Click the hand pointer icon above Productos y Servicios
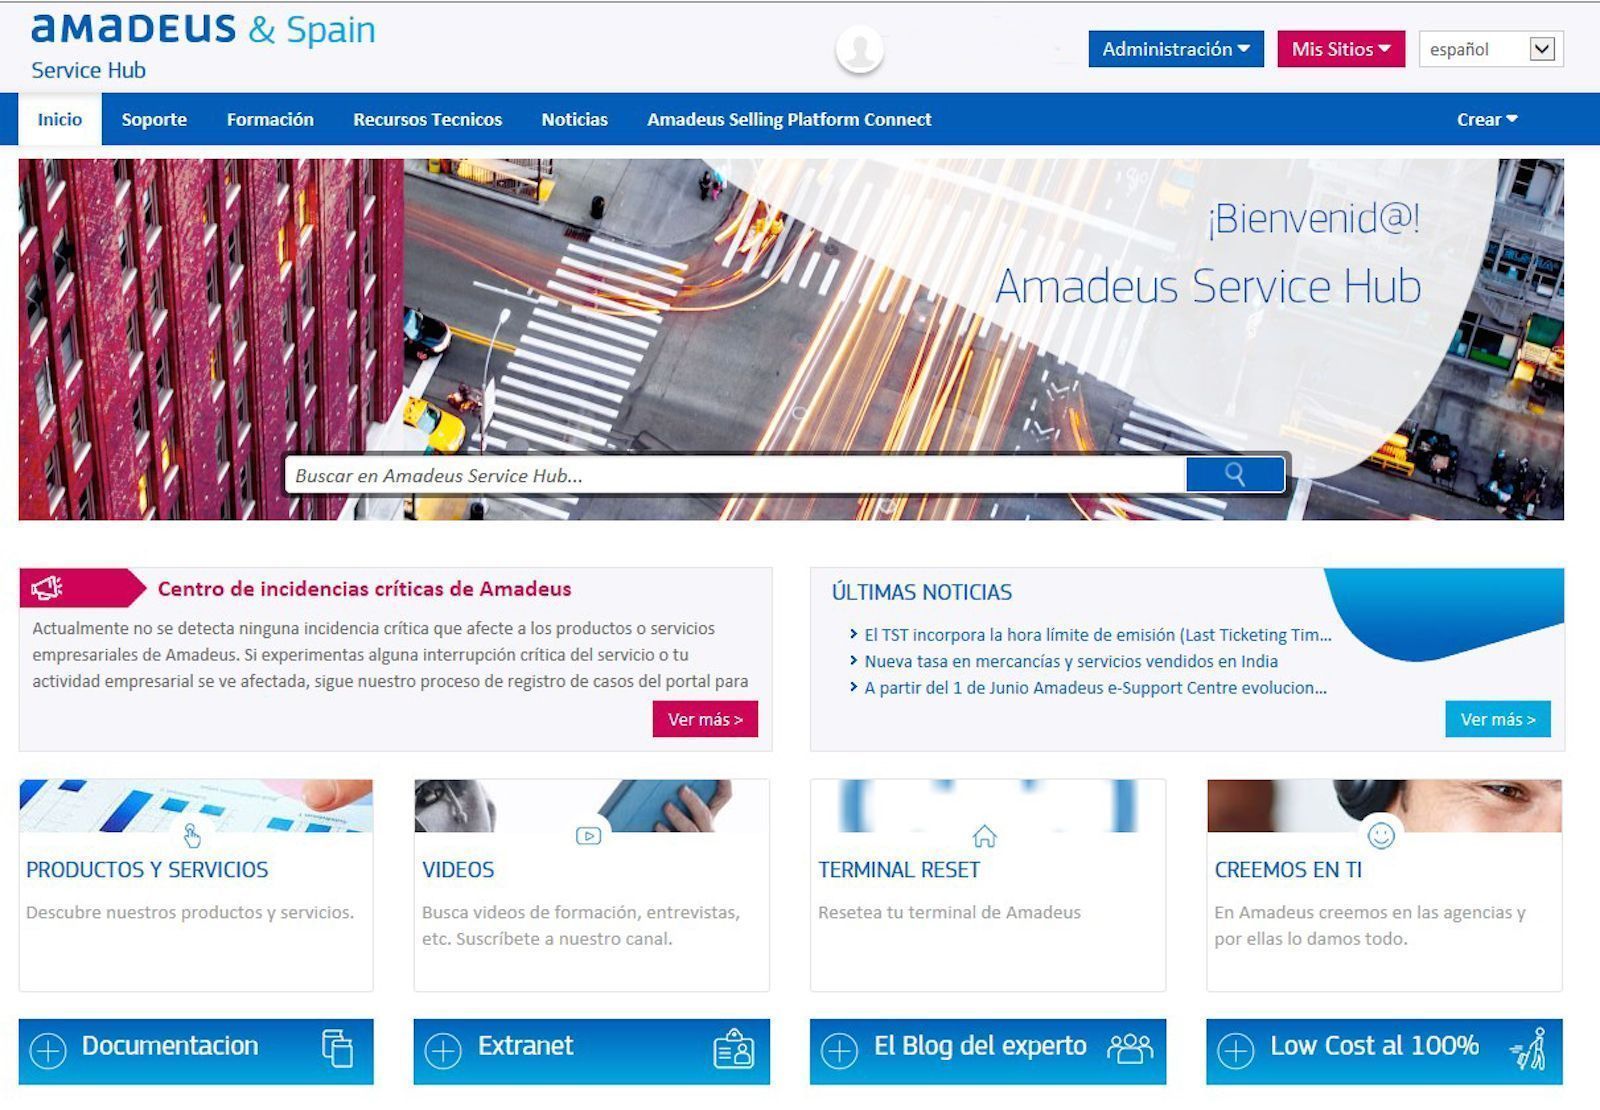 tap(192, 835)
